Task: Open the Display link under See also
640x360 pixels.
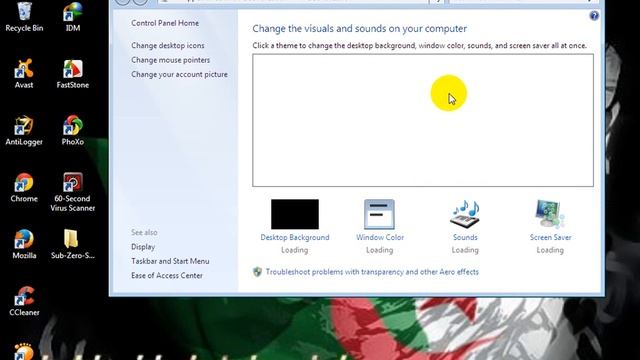Action: [x=143, y=247]
